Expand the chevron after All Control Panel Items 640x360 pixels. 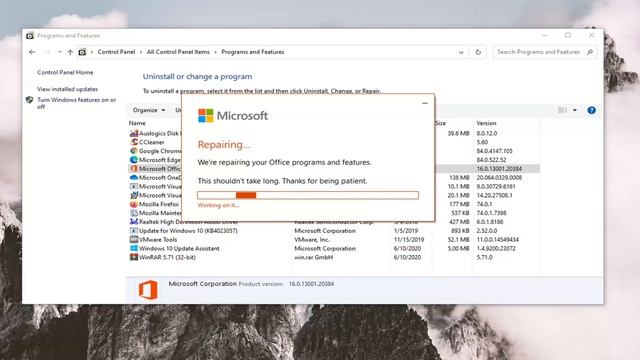point(216,52)
